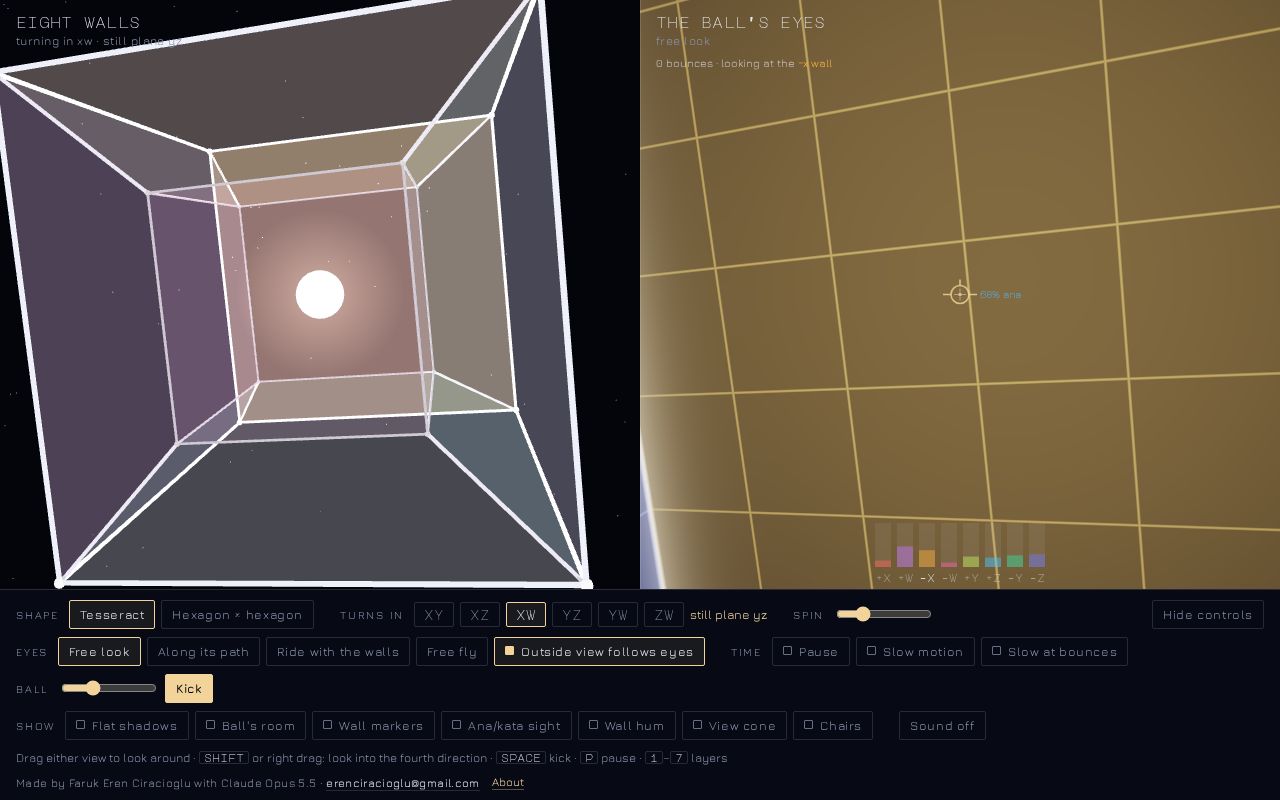
Task: Click the "THE BALL'S EYES" heading
Action: (741, 22)
